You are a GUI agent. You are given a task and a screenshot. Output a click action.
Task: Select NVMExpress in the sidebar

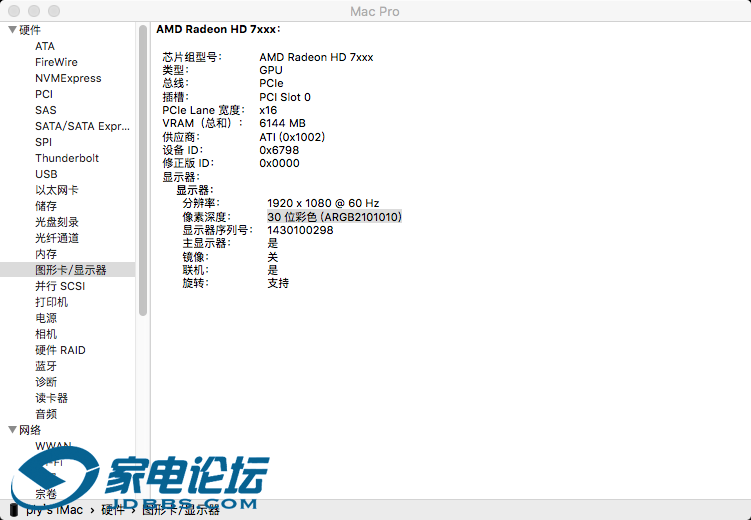[68, 78]
